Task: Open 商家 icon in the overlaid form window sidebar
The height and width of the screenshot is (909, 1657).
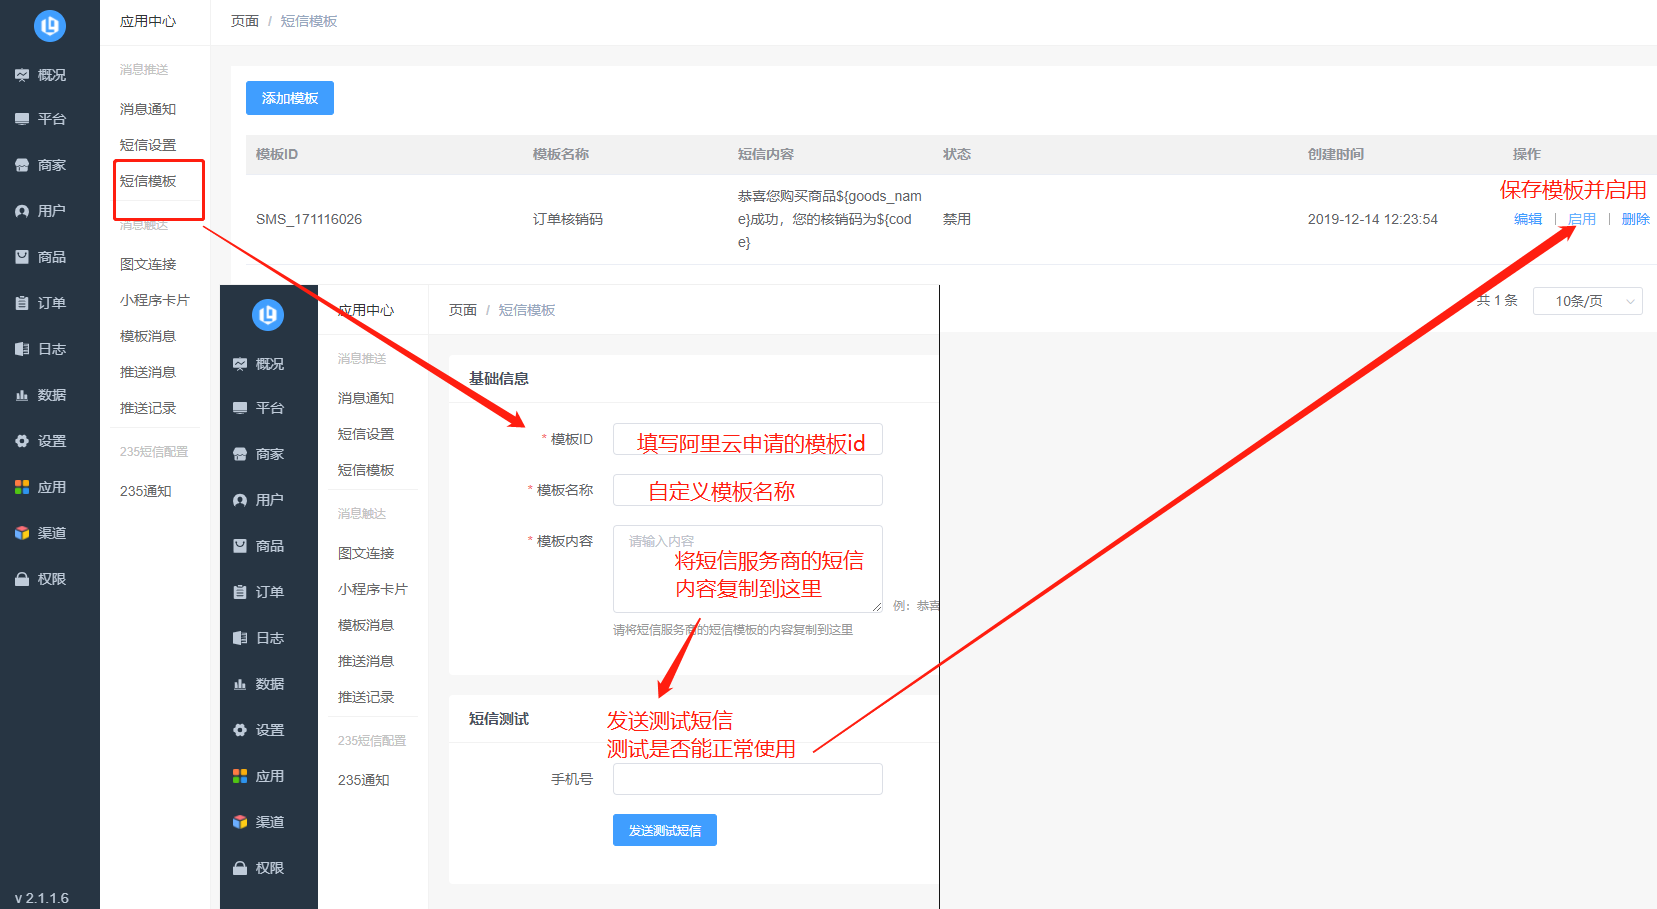Action: (240, 454)
